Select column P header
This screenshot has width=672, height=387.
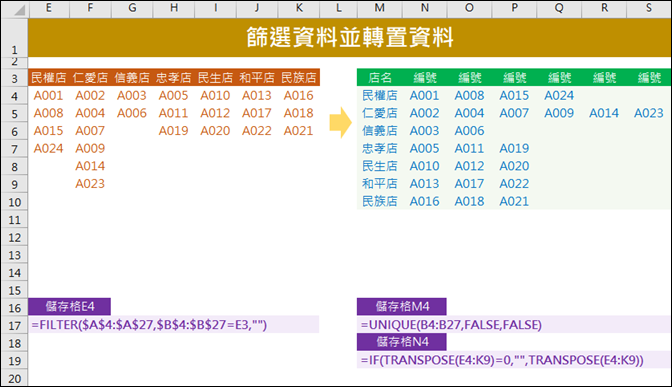point(514,8)
